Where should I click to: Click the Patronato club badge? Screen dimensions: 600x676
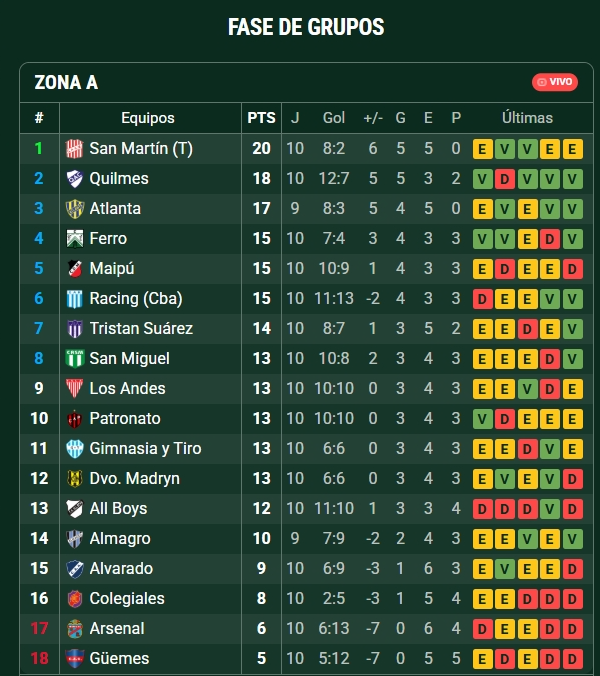[x=75, y=419]
